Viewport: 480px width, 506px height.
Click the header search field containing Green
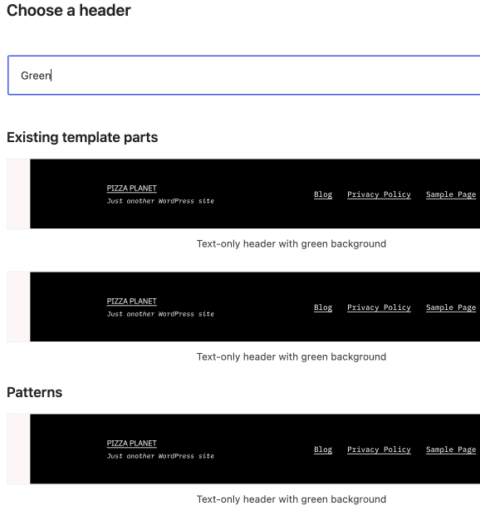(x=244, y=75)
